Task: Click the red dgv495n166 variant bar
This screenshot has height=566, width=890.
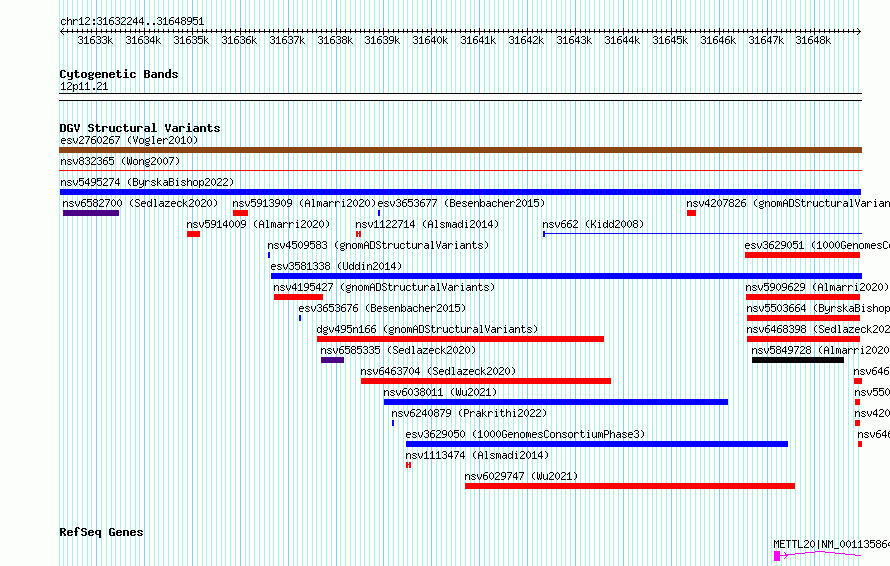Action: tap(460, 339)
